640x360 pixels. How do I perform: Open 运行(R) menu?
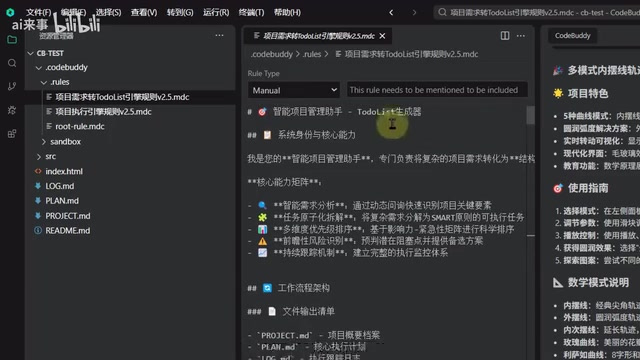pyautogui.click(x=216, y=13)
